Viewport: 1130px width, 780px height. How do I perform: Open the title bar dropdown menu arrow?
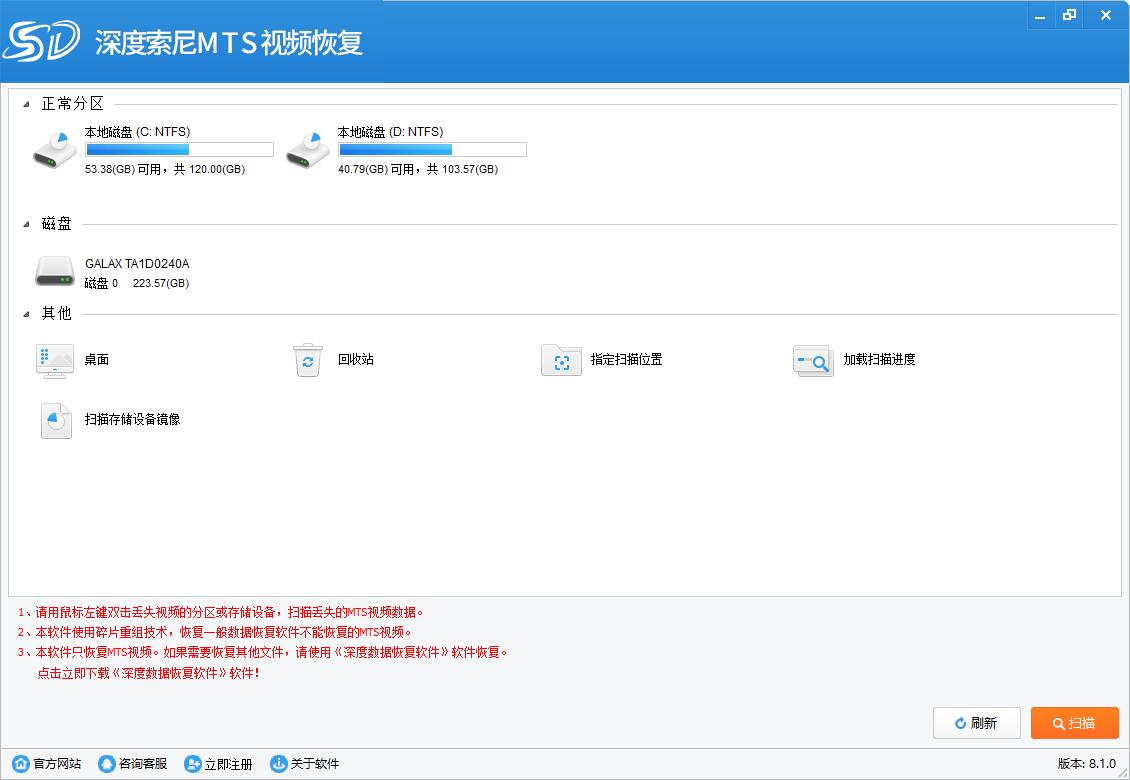coord(1039,16)
